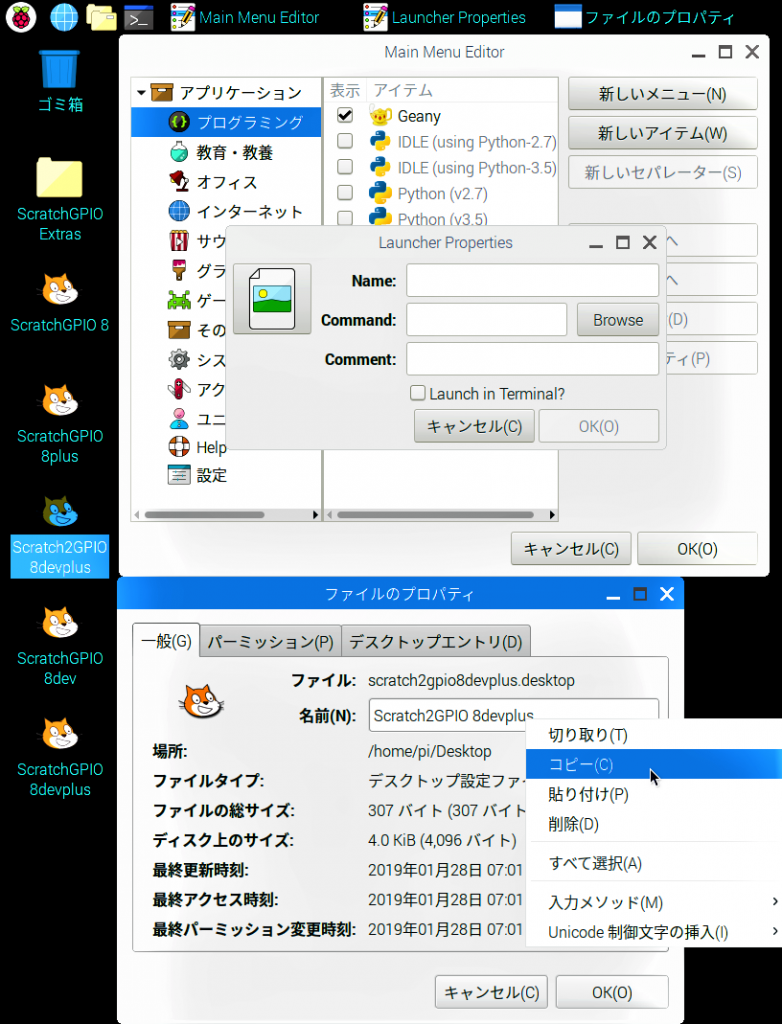The image size is (782, 1024).
Task: Check the Launch in Terminal option
Action: (x=418, y=394)
